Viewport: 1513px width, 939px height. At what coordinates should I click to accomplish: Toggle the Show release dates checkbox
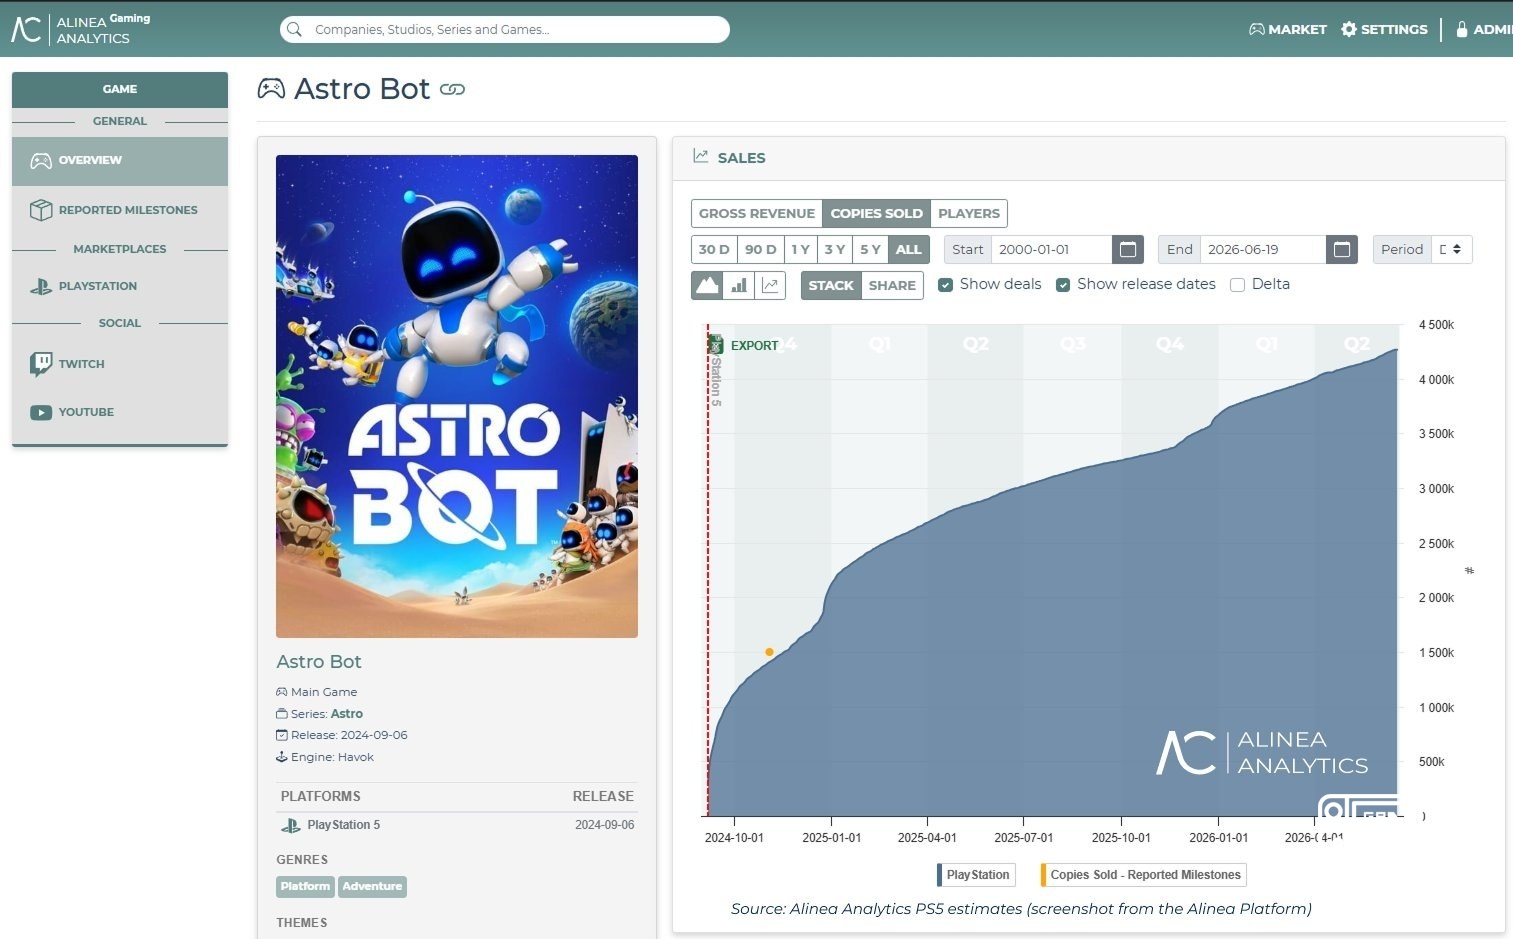click(x=1063, y=285)
